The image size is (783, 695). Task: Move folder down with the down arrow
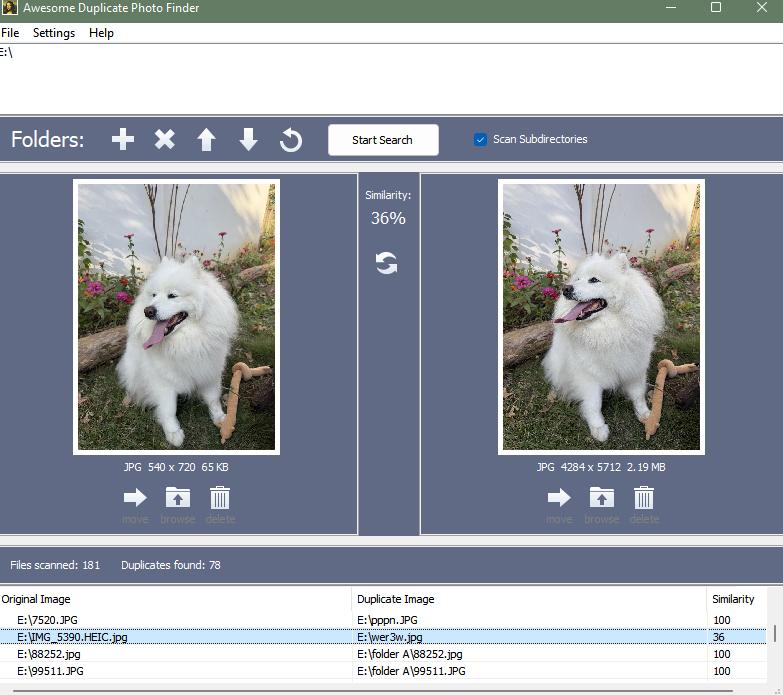click(x=248, y=139)
